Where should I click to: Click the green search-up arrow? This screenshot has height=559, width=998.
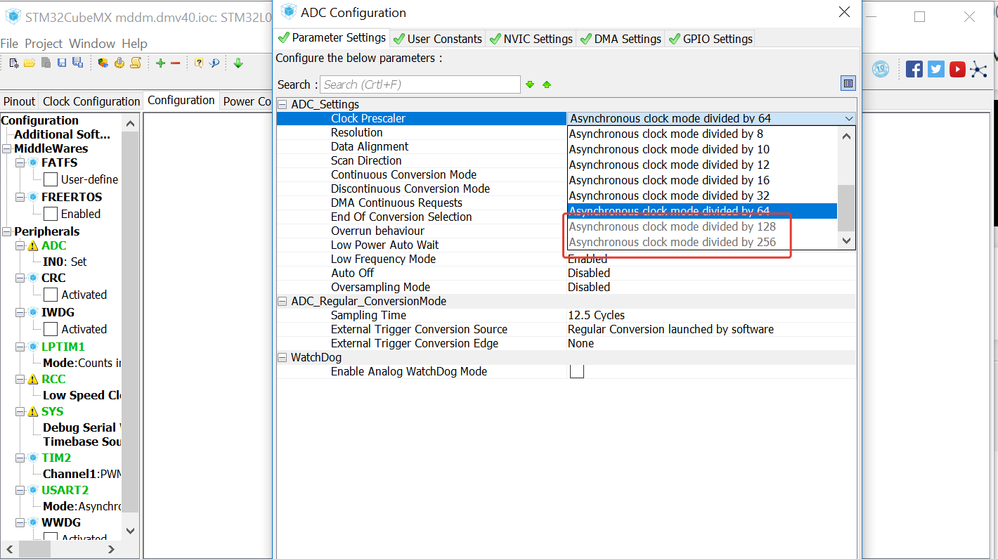click(547, 85)
